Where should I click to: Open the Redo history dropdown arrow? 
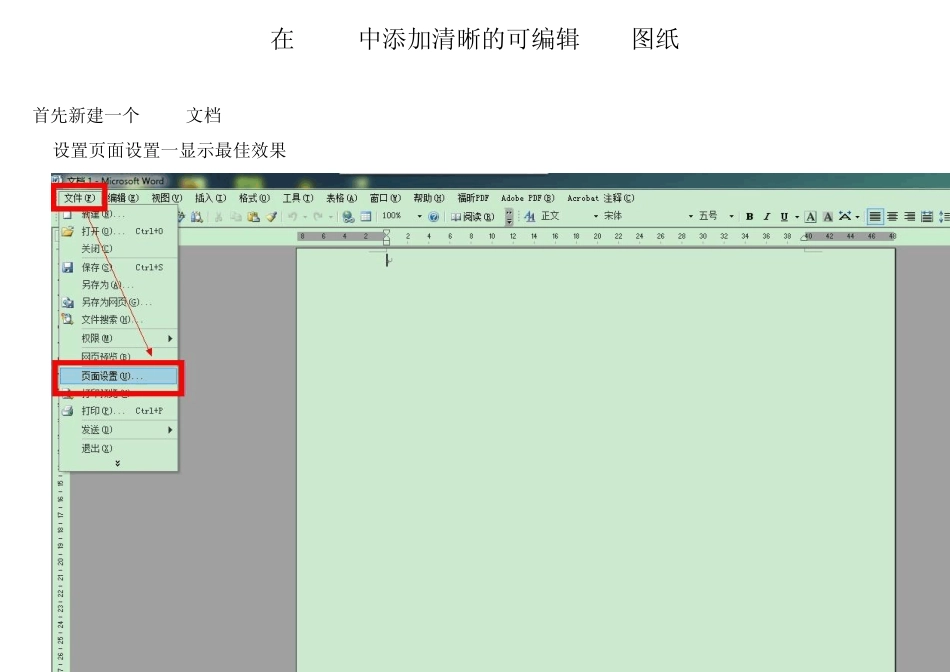point(330,216)
